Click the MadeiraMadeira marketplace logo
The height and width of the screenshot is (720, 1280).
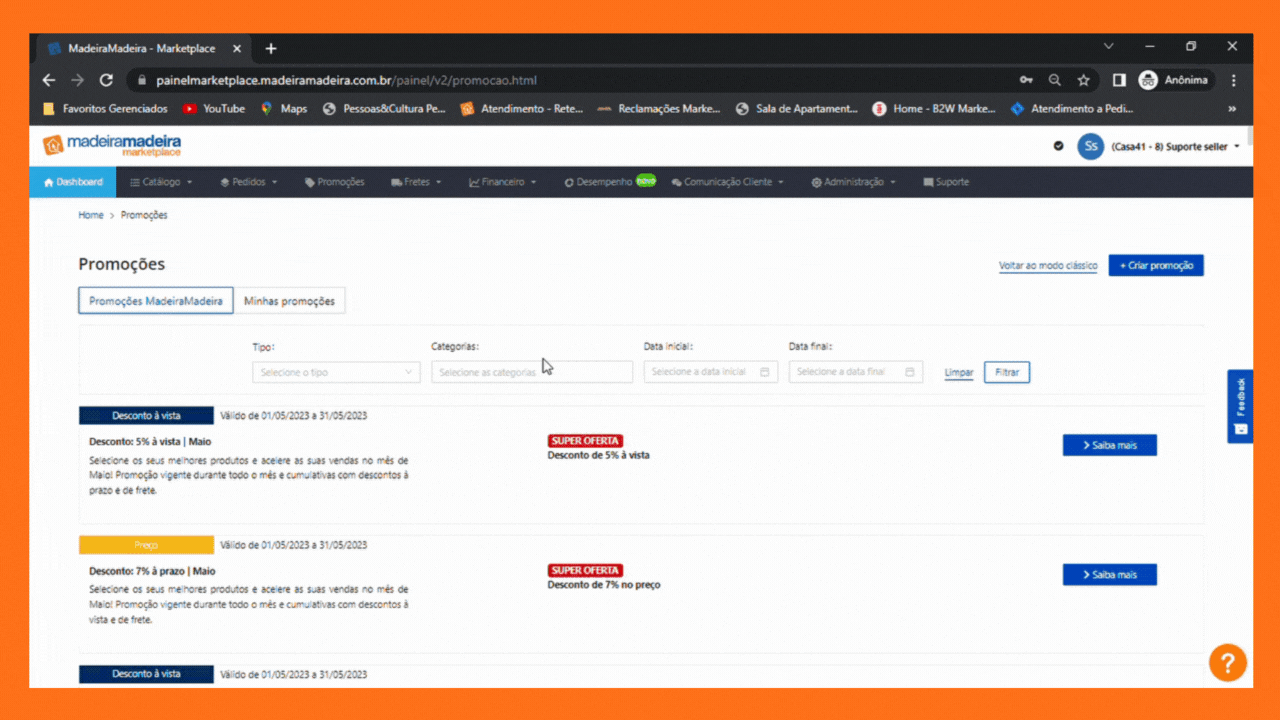pyautogui.click(x=112, y=146)
